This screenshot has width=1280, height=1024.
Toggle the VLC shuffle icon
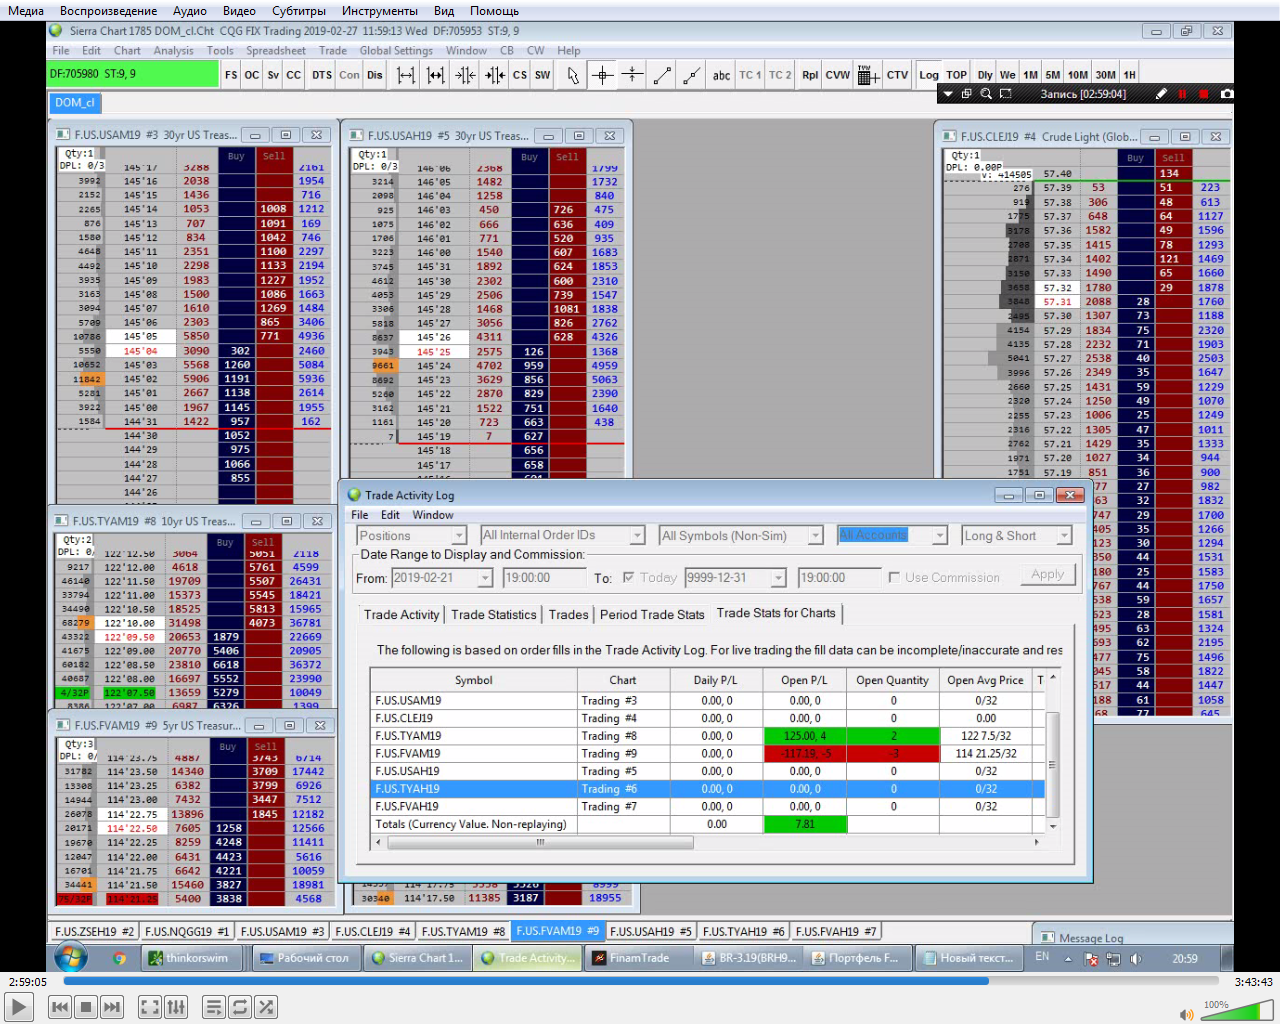click(266, 1007)
